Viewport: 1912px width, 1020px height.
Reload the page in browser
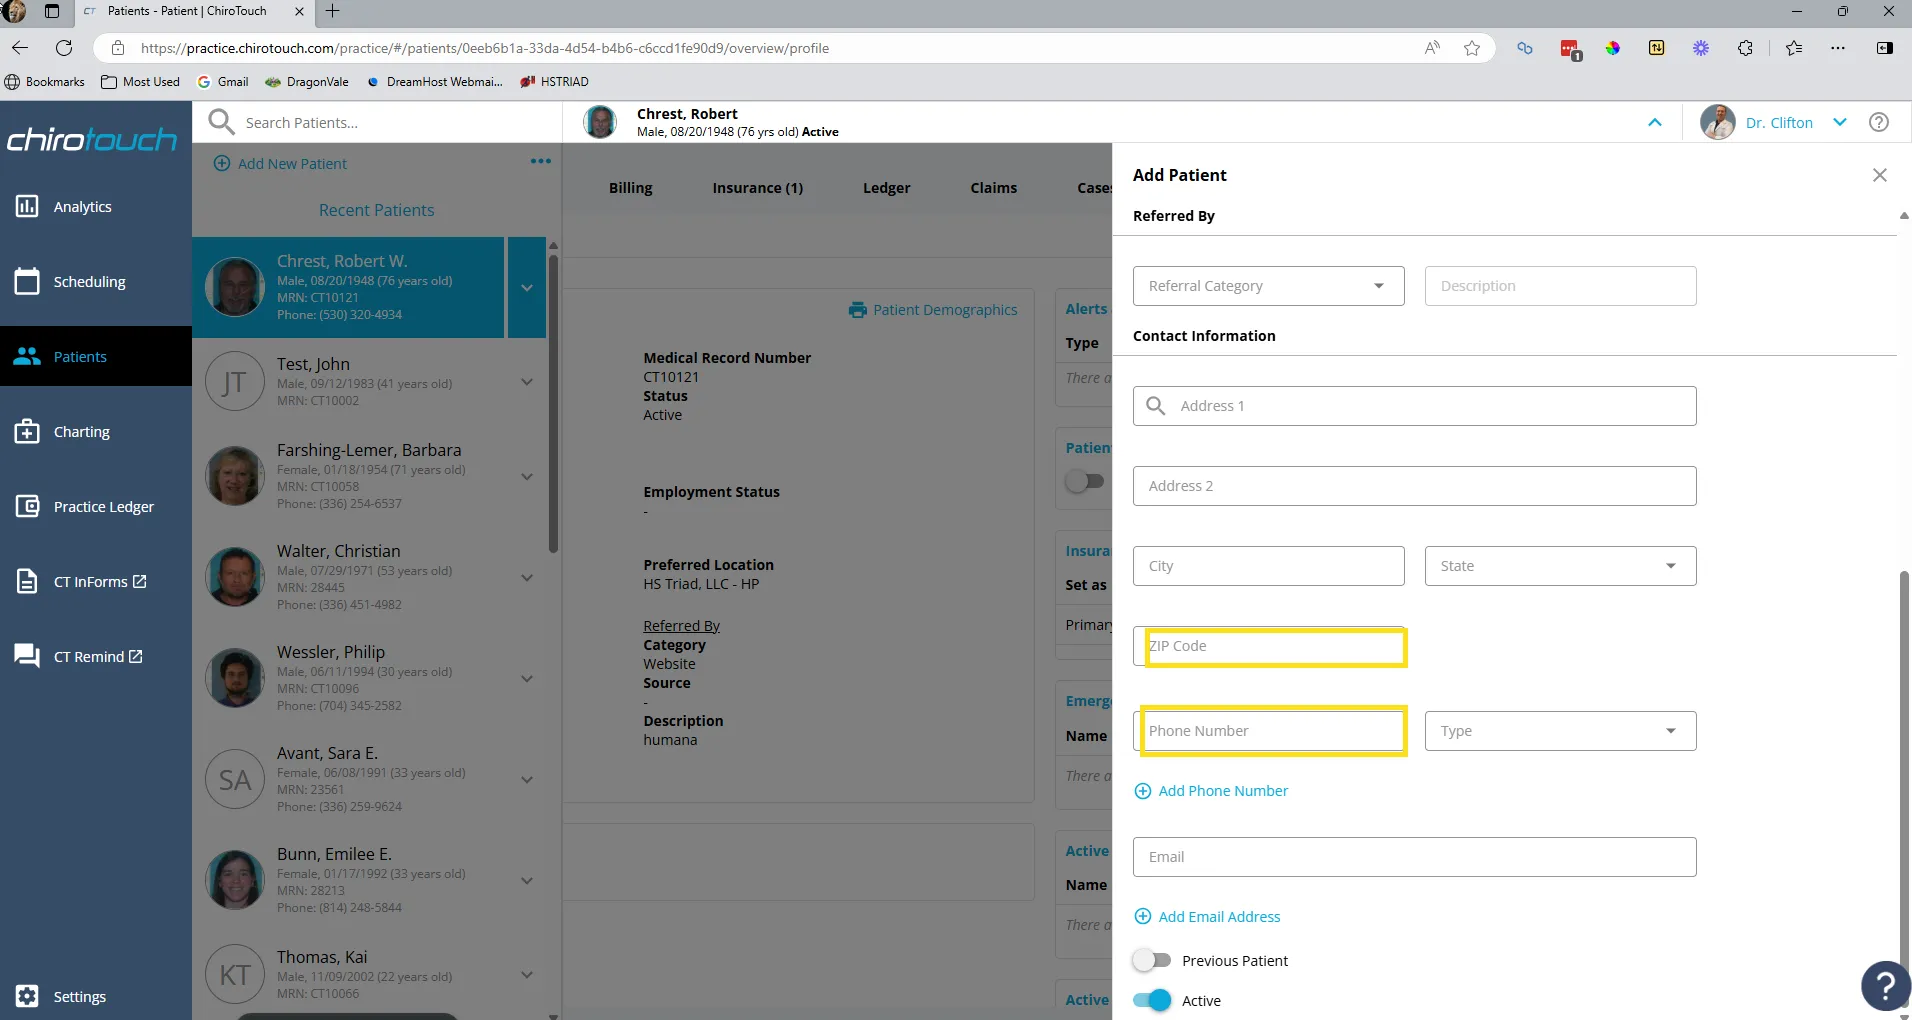[65, 48]
